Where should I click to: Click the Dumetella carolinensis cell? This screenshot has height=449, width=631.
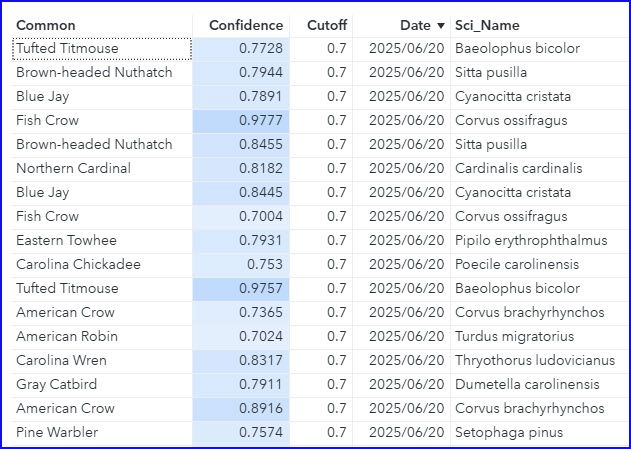tap(527, 384)
